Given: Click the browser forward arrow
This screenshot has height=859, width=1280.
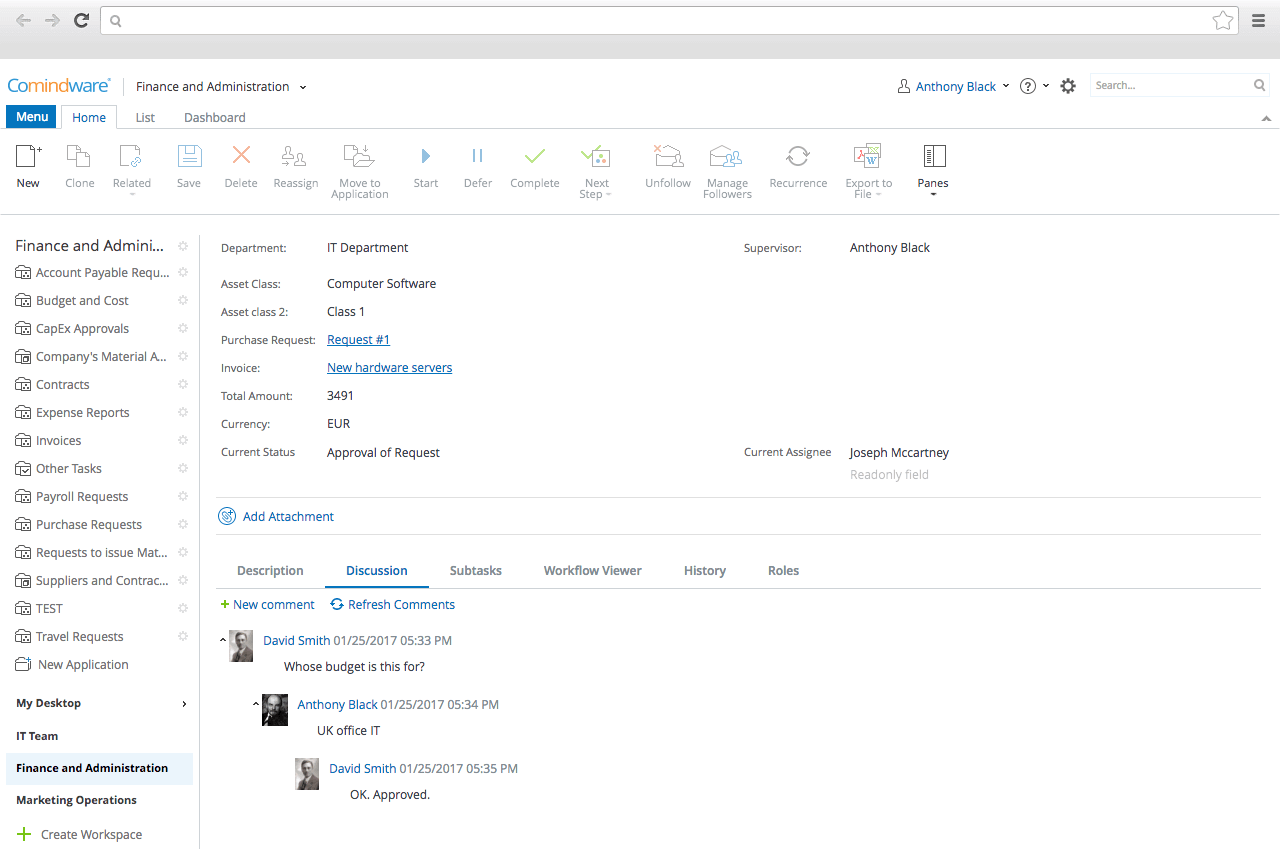Looking at the screenshot, I should [x=52, y=20].
